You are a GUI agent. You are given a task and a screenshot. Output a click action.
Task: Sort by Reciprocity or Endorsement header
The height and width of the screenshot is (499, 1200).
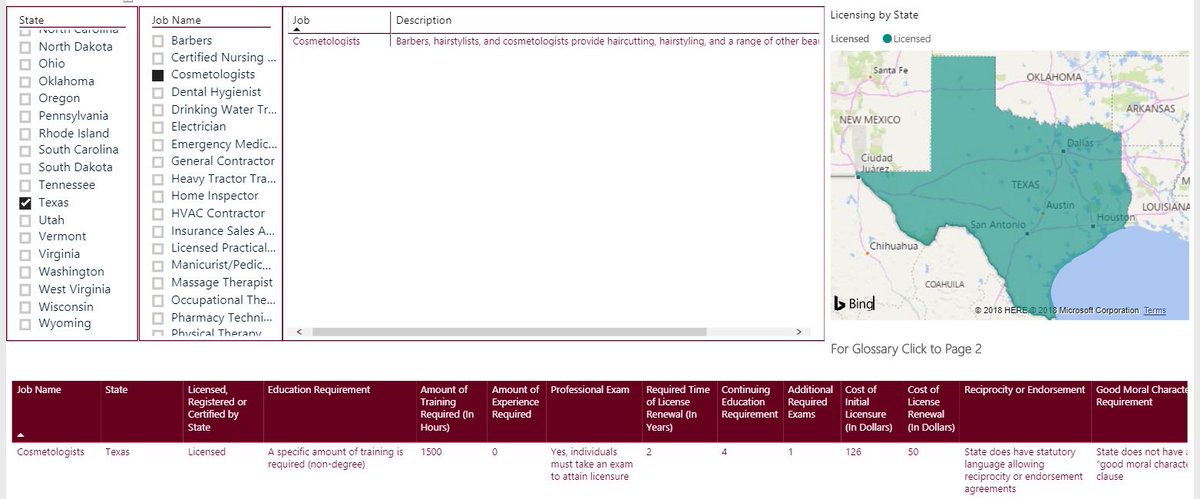1025,390
